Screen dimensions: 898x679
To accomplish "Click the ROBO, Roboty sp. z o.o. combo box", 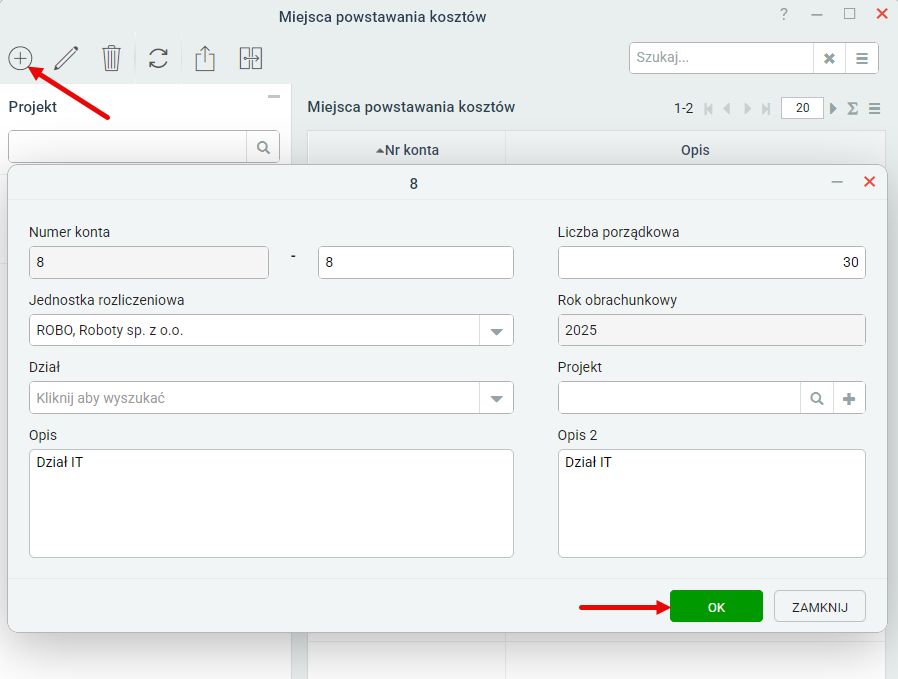I will click(254, 330).
